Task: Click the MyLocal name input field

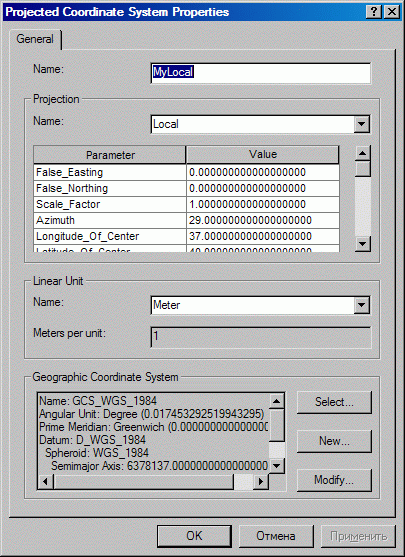Action: tap(261, 73)
